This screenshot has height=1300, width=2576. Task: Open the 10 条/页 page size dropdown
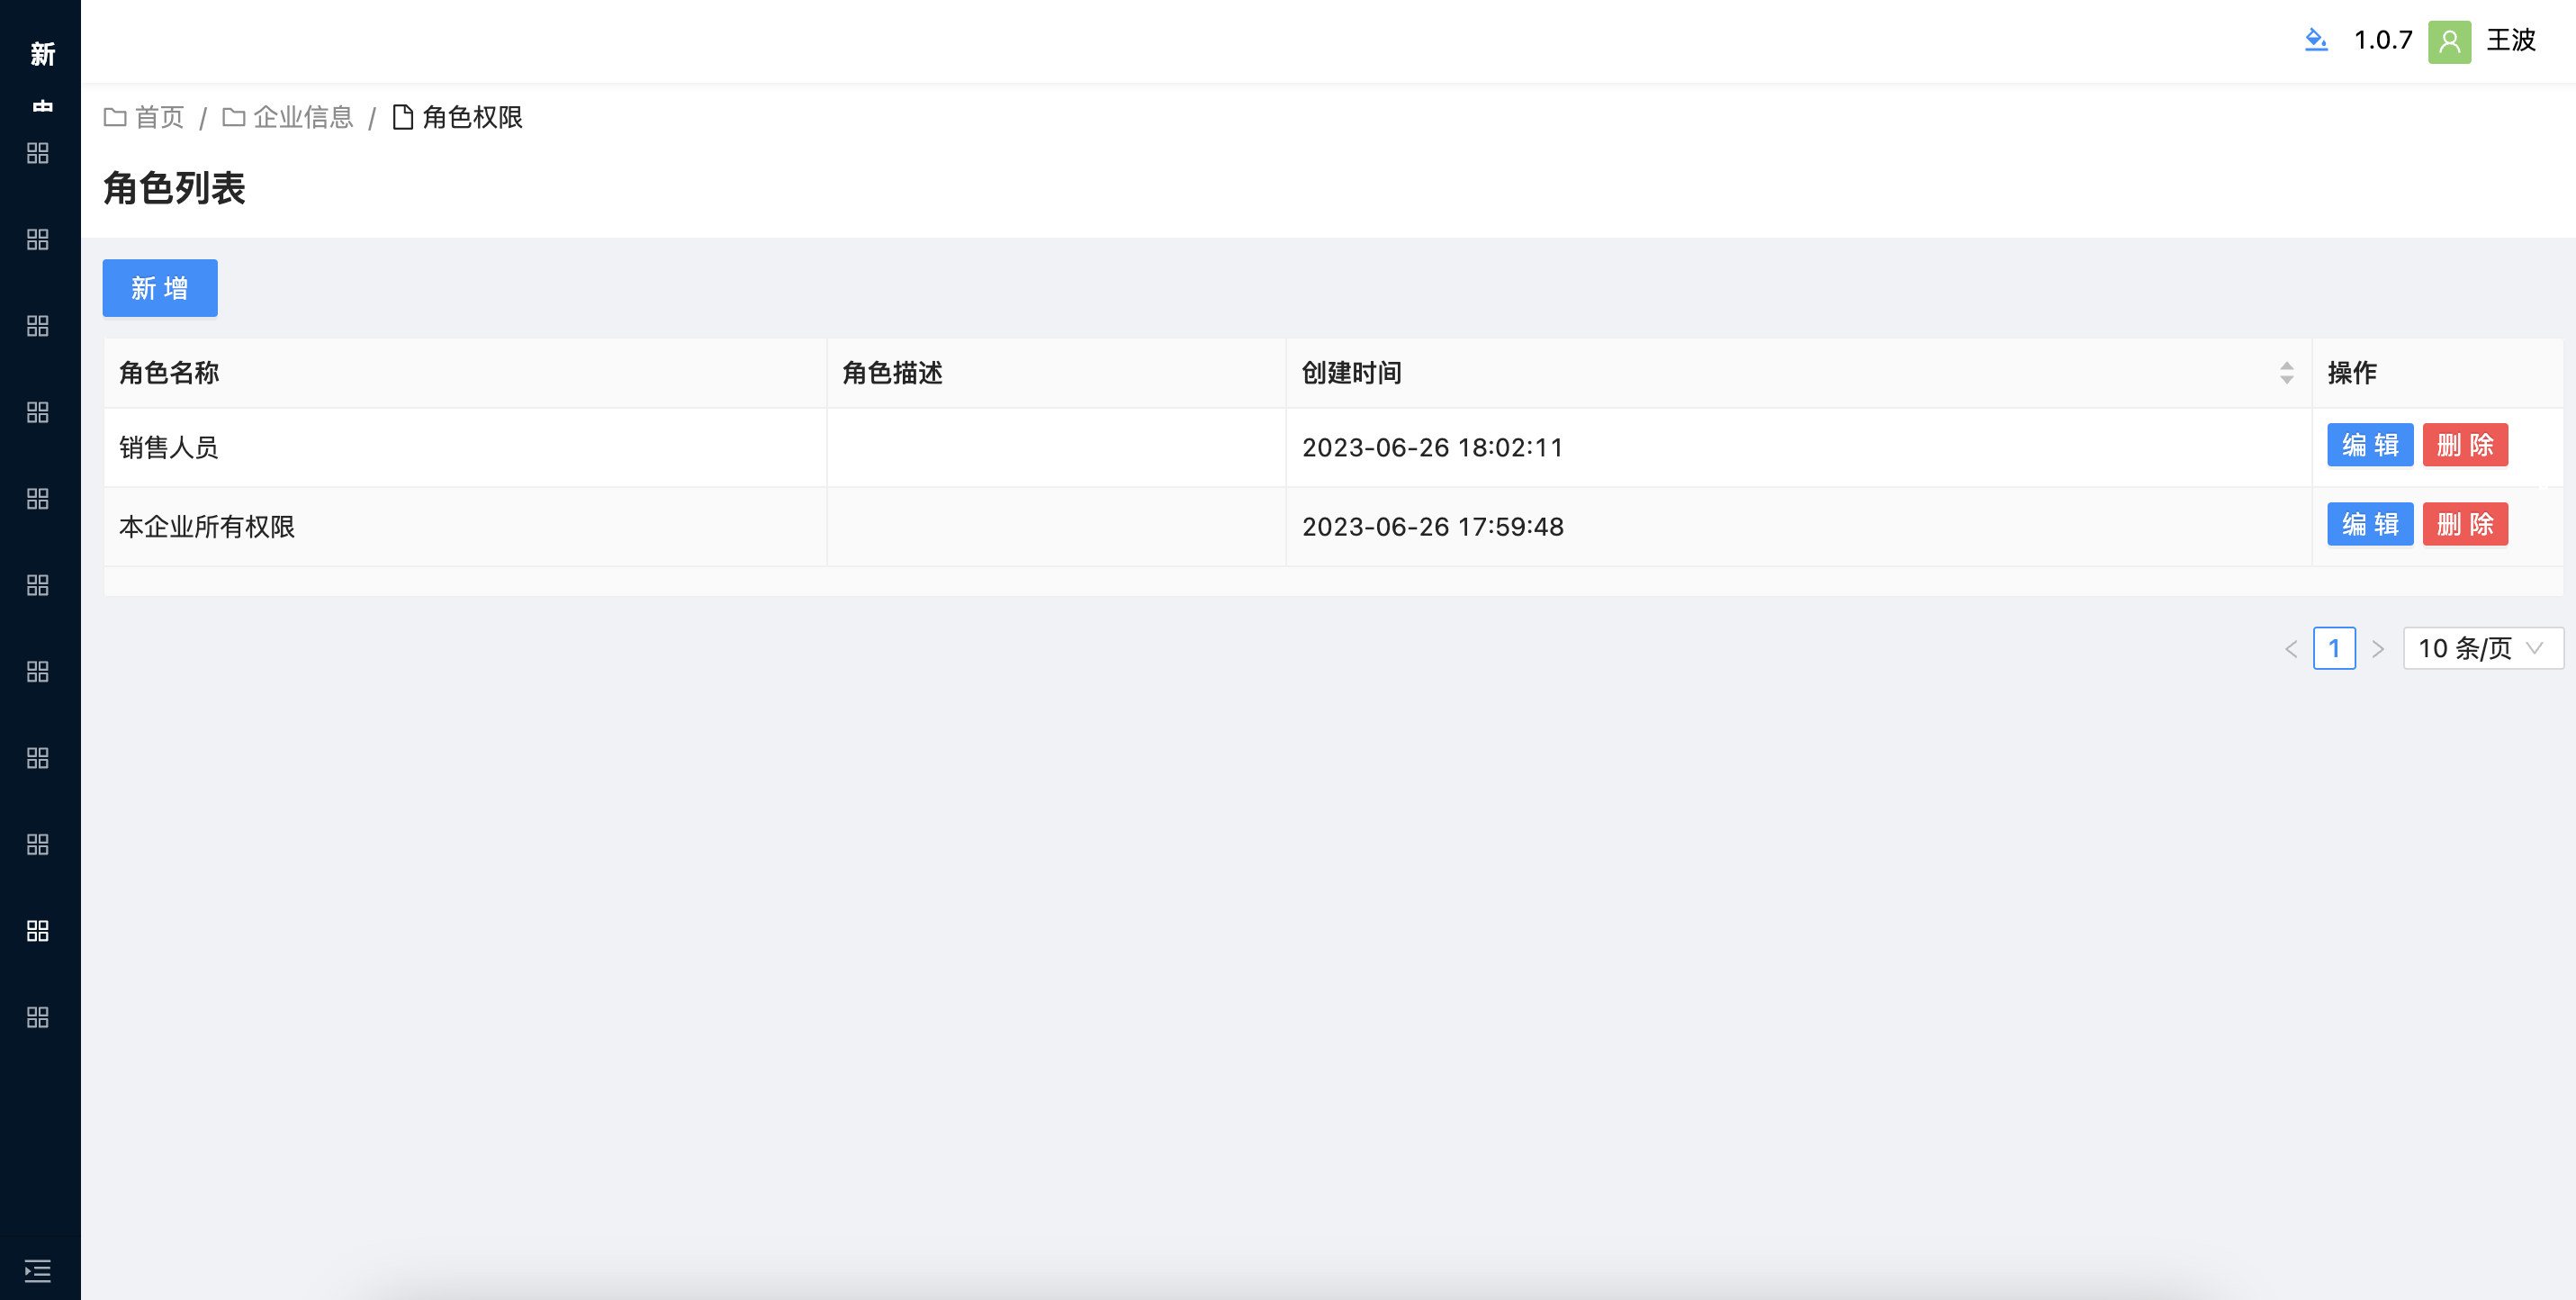pyautogui.click(x=2483, y=648)
